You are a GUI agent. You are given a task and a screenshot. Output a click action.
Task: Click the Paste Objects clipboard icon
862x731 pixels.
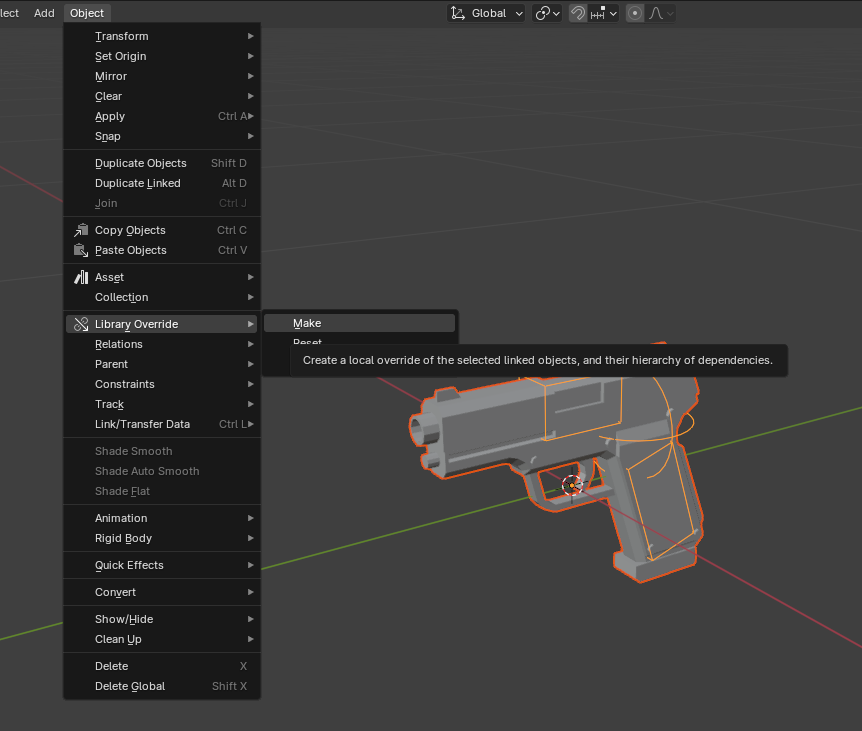81,250
